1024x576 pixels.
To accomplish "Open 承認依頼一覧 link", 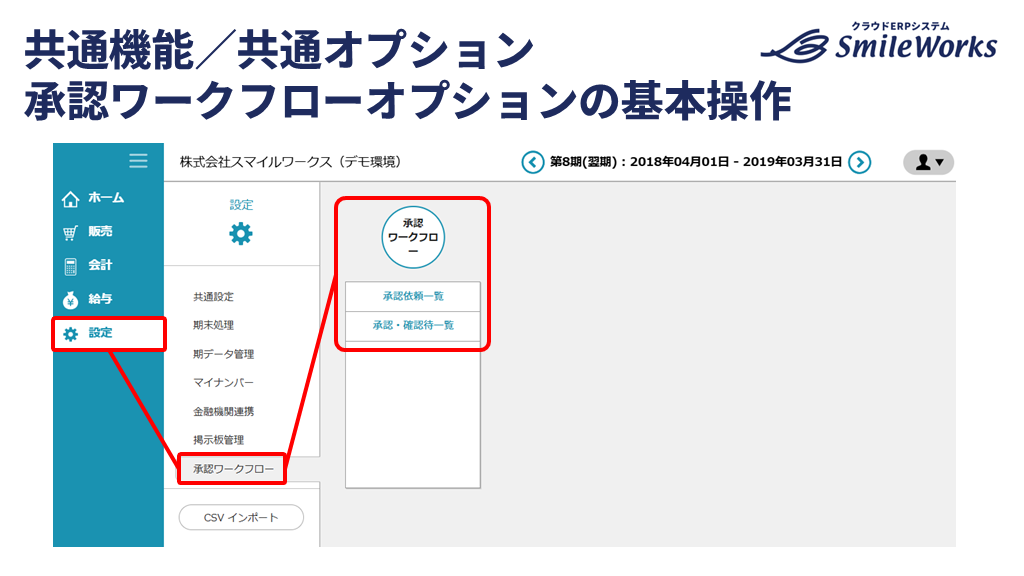I will [413, 296].
